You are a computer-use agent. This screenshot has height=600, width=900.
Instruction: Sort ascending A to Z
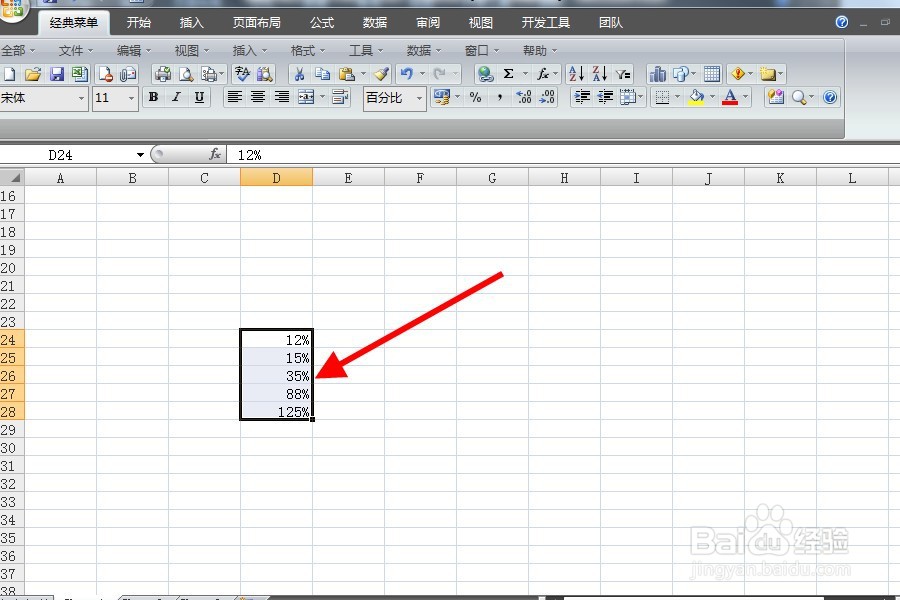[576, 74]
